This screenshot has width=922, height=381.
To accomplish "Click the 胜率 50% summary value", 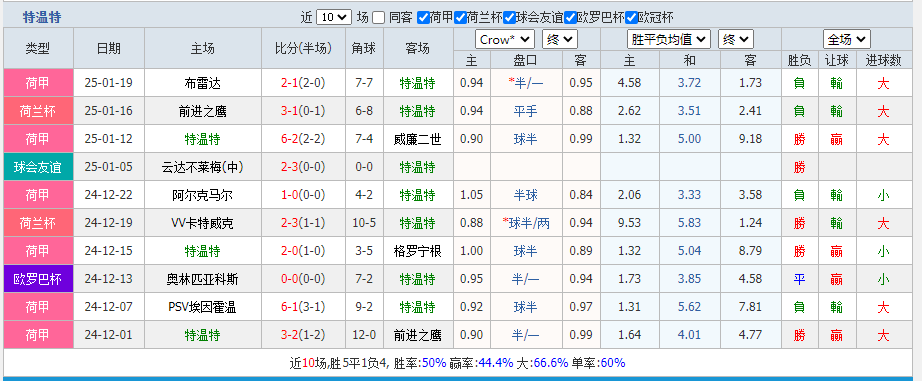I will (x=434, y=363).
